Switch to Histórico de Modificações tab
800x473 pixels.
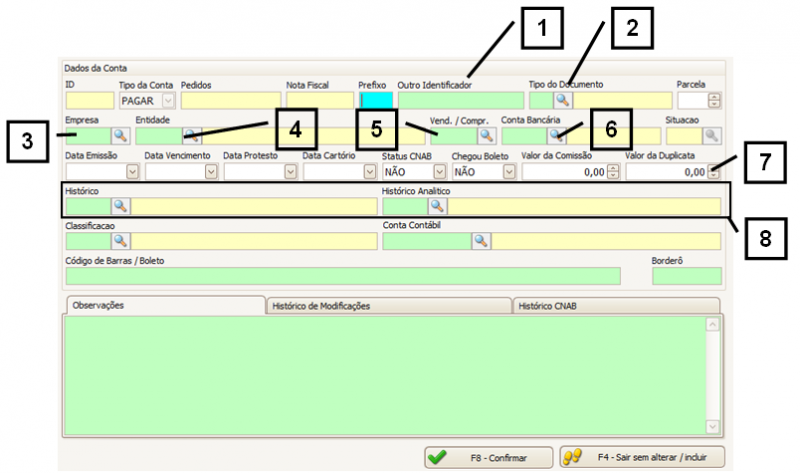tap(387, 306)
